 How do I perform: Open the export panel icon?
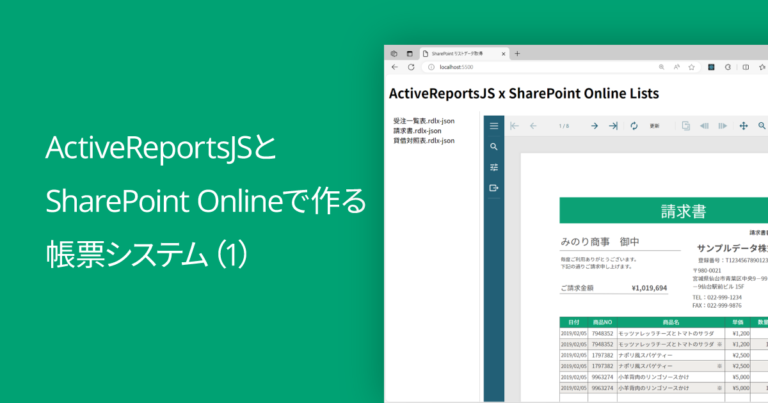(494, 188)
